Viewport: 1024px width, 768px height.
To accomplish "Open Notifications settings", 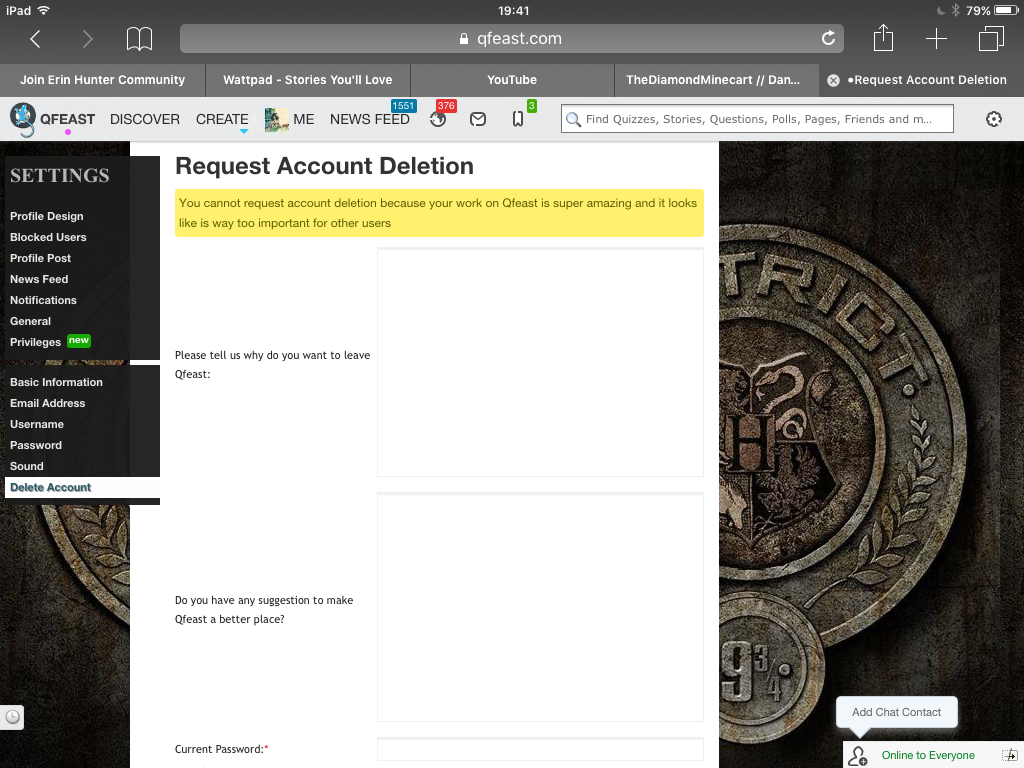I will (43, 300).
